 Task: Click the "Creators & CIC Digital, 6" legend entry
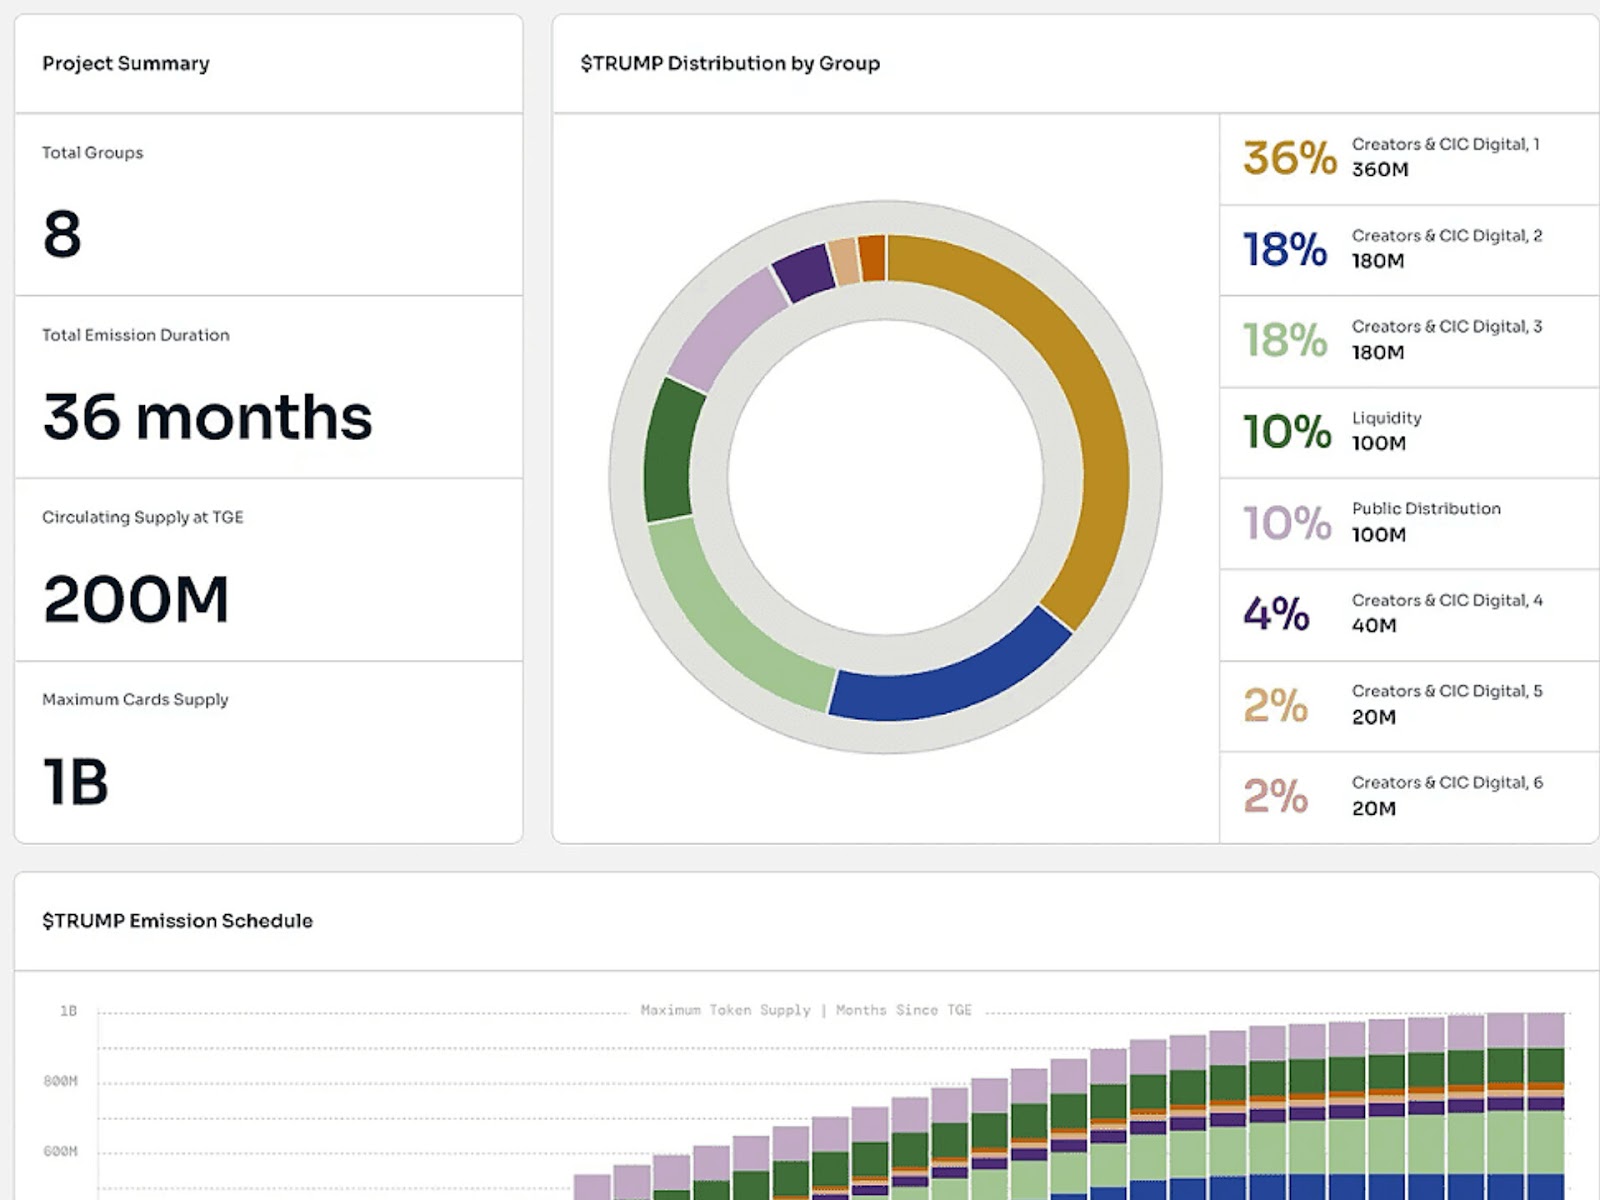coord(1409,797)
